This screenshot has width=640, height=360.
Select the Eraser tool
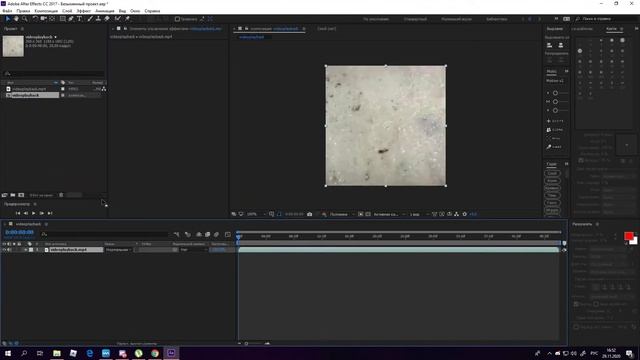pyautogui.click(x=107, y=19)
